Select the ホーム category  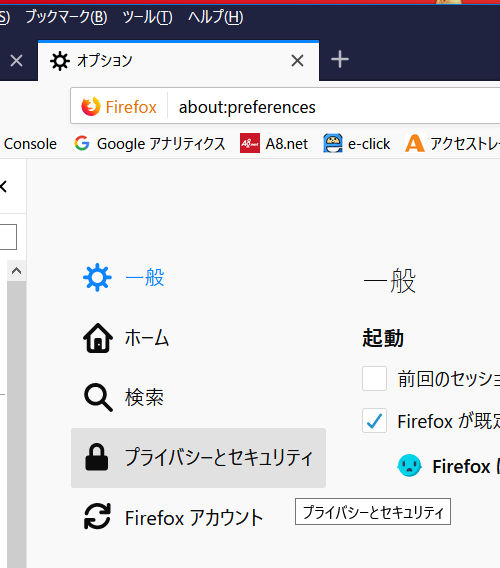click(198, 338)
